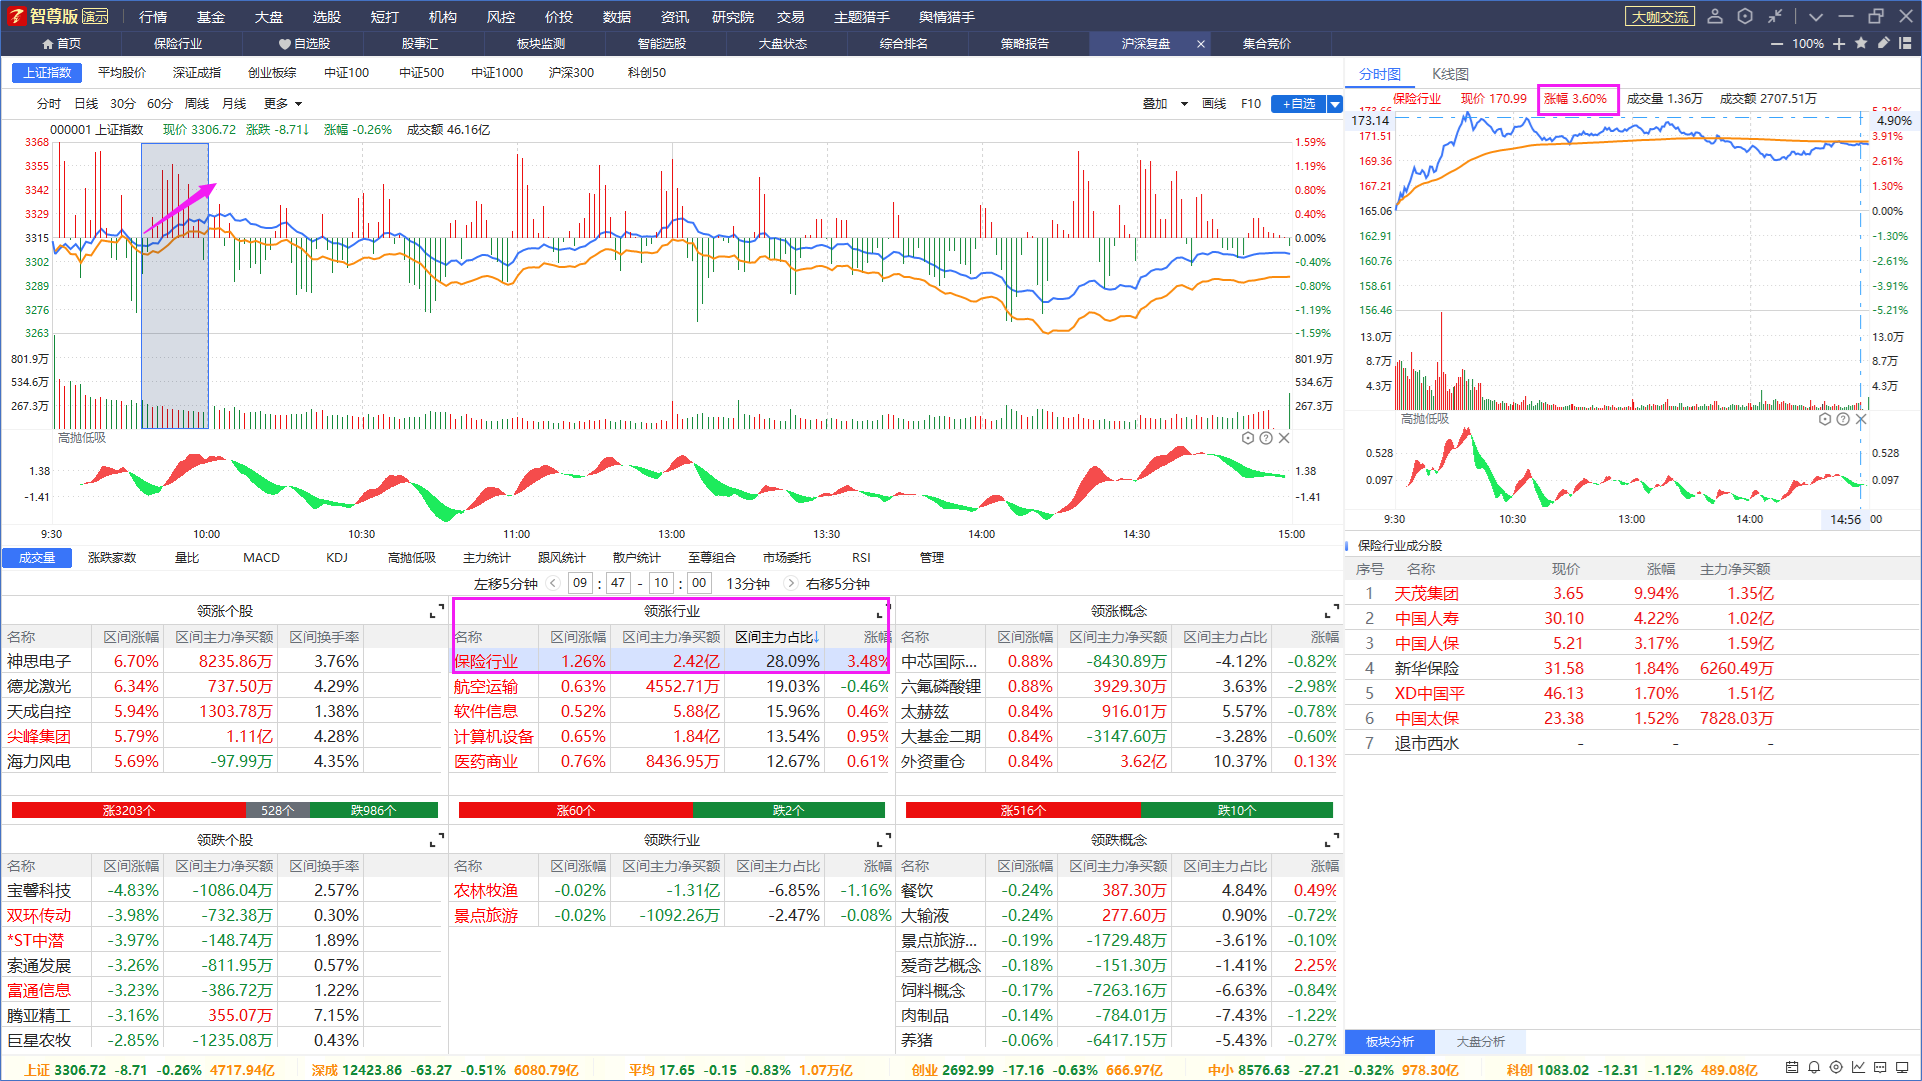Click the 大咖交流 button

[x=1660, y=17]
